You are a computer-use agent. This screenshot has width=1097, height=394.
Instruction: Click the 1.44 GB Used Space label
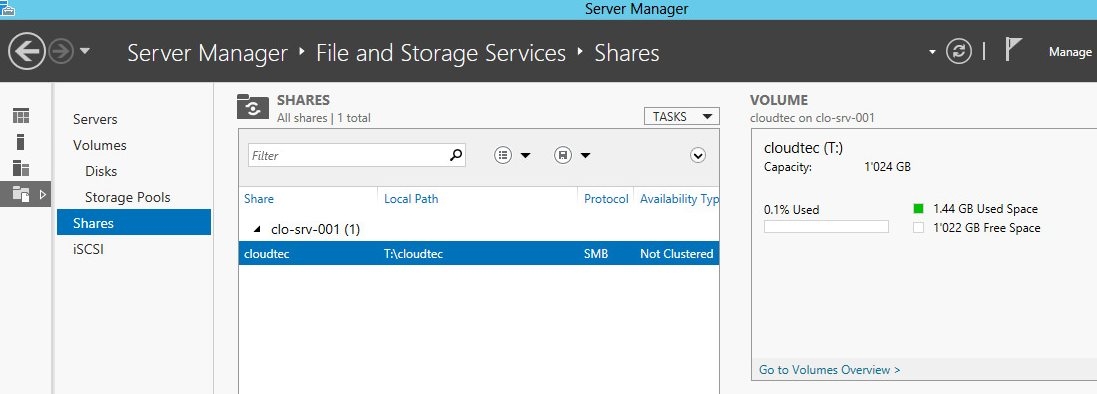[985, 209]
